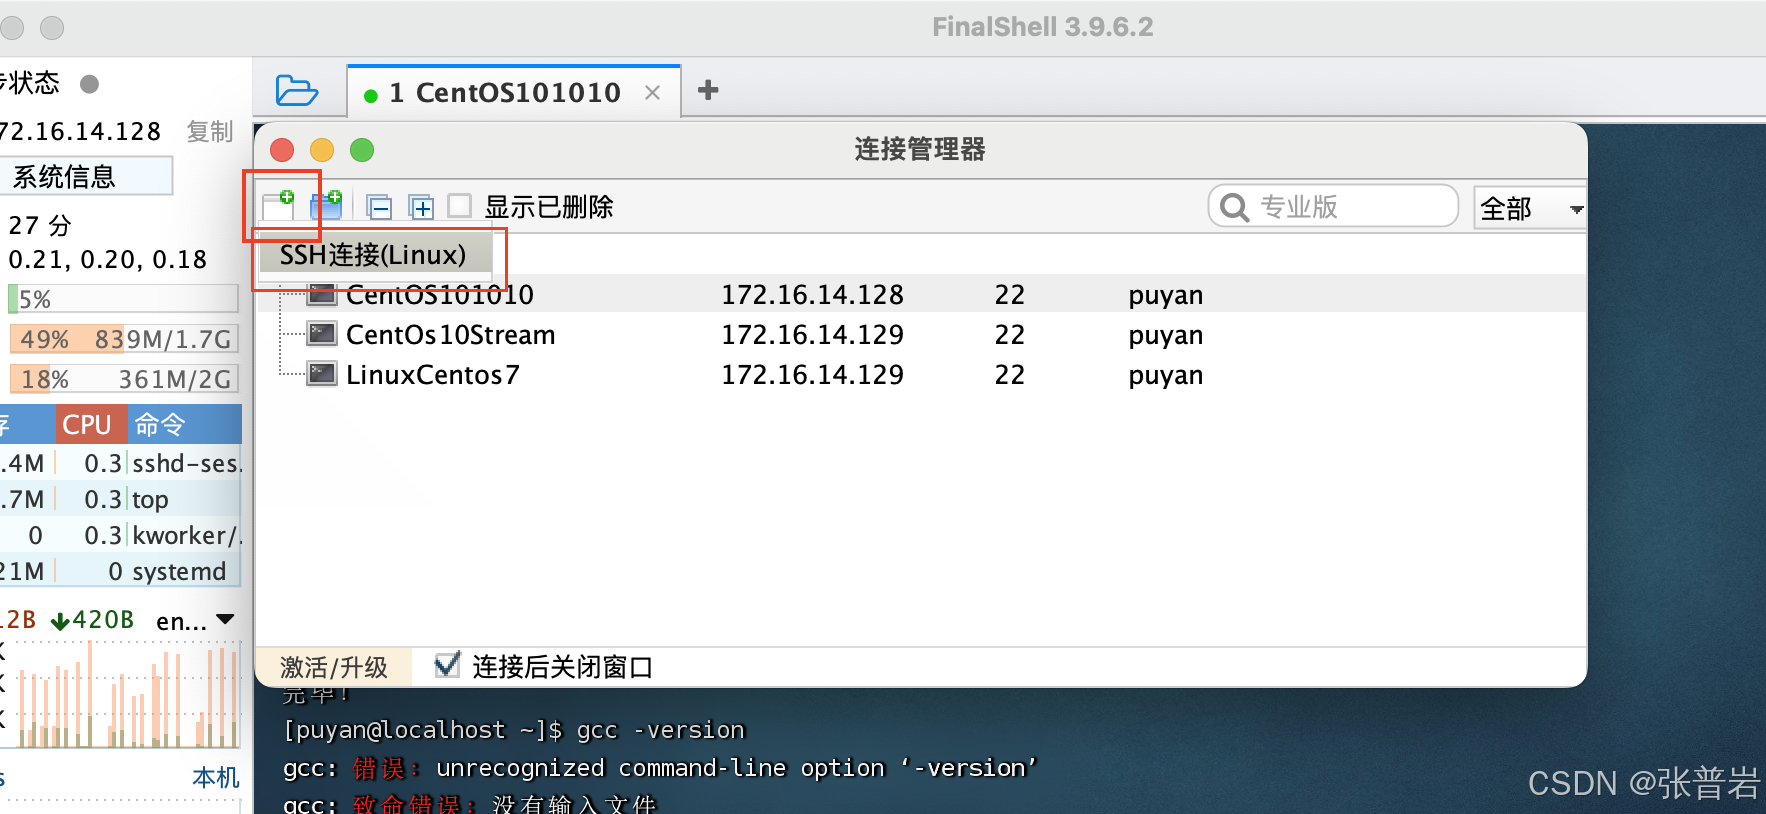Screen dimensions: 1766x814
Task: Click the CentOs10Stream terminal icon
Action: point(322,333)
